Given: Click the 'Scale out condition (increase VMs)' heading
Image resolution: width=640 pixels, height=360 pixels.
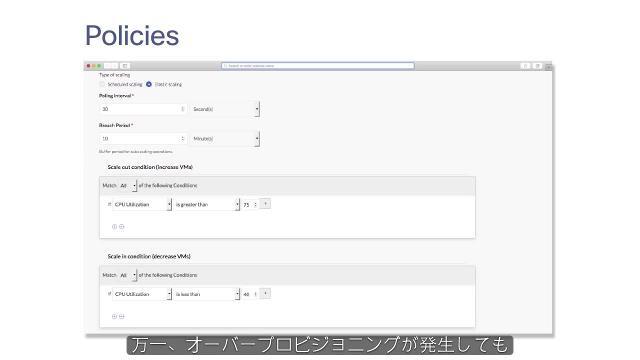Looking at the screenshot, I should pos(150,167).
